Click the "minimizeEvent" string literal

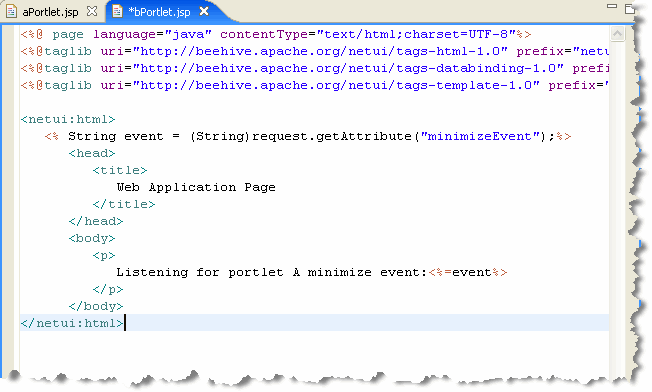click(480, 136)
